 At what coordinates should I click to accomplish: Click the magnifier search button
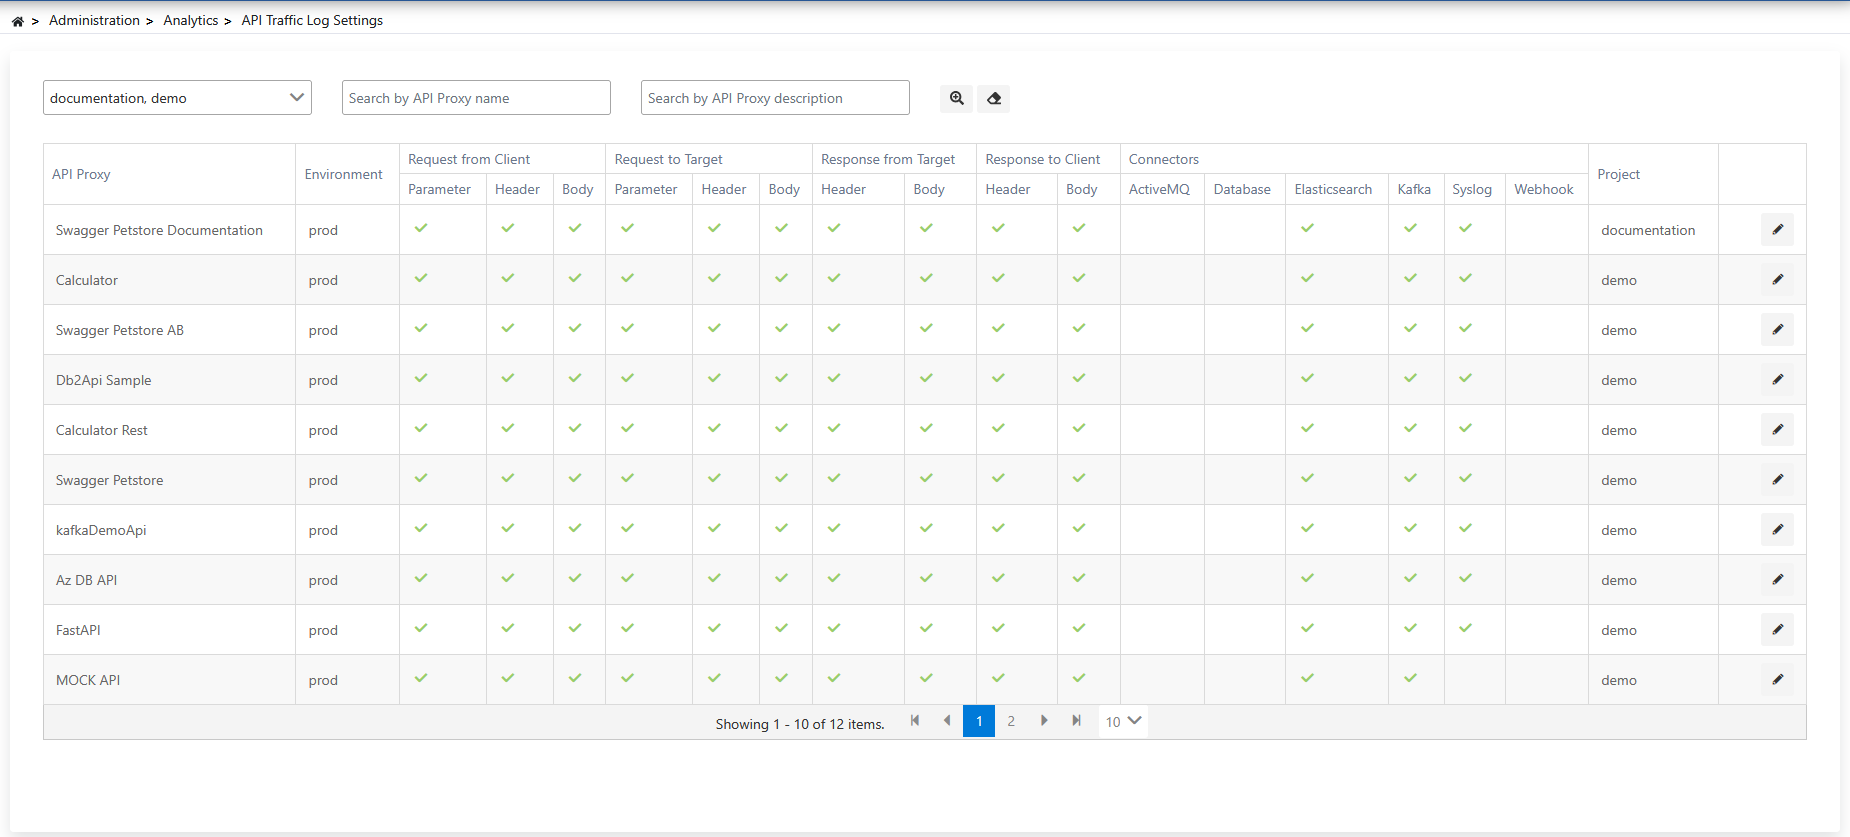click(x=956, y=98)
